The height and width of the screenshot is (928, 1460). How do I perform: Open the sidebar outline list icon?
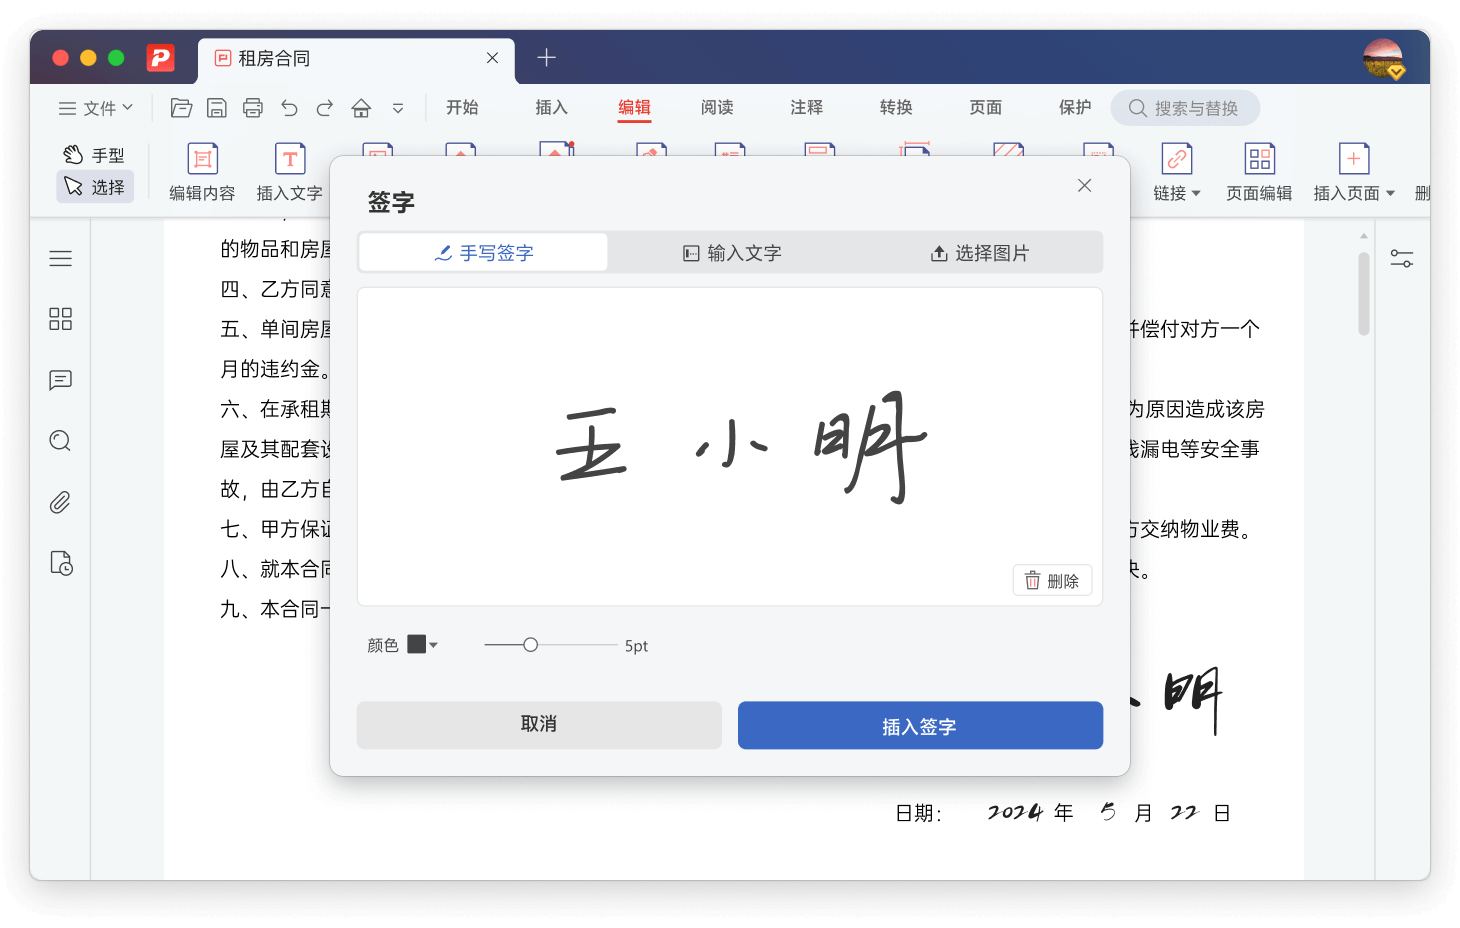(x=60, y=258)
